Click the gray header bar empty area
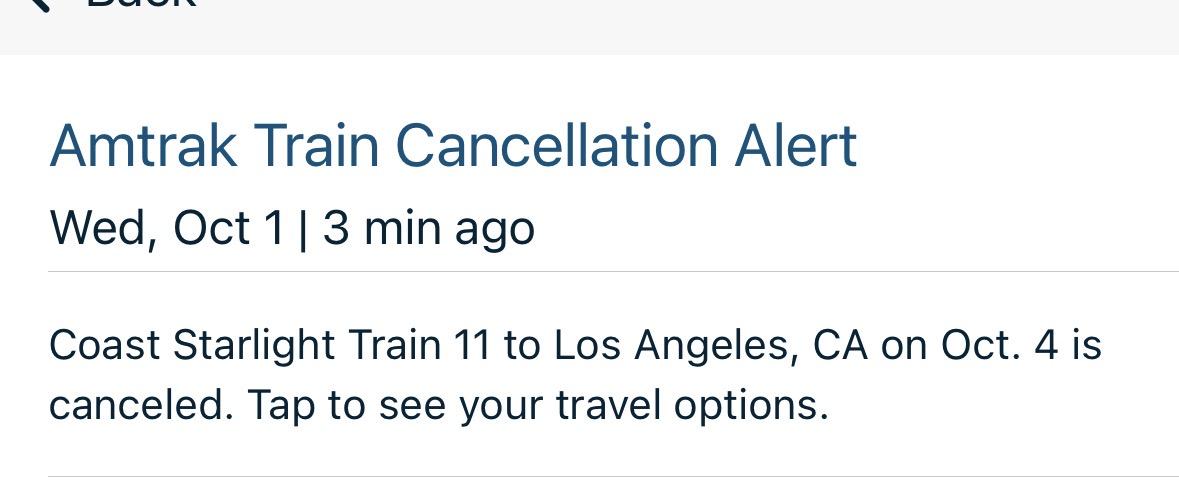Image resolution: width=1179 pixels, height=497 pixels. pos(700,25)
